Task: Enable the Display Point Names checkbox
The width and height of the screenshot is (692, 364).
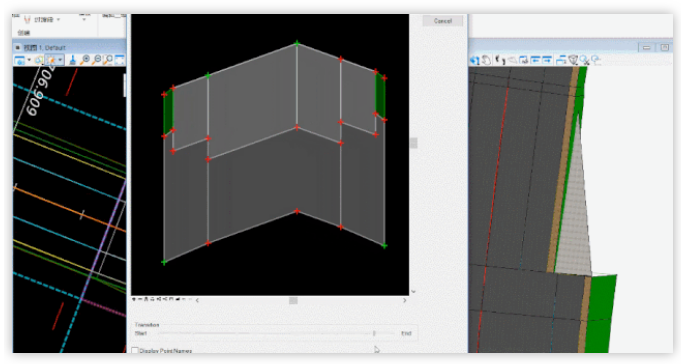Action: [135, 350]
